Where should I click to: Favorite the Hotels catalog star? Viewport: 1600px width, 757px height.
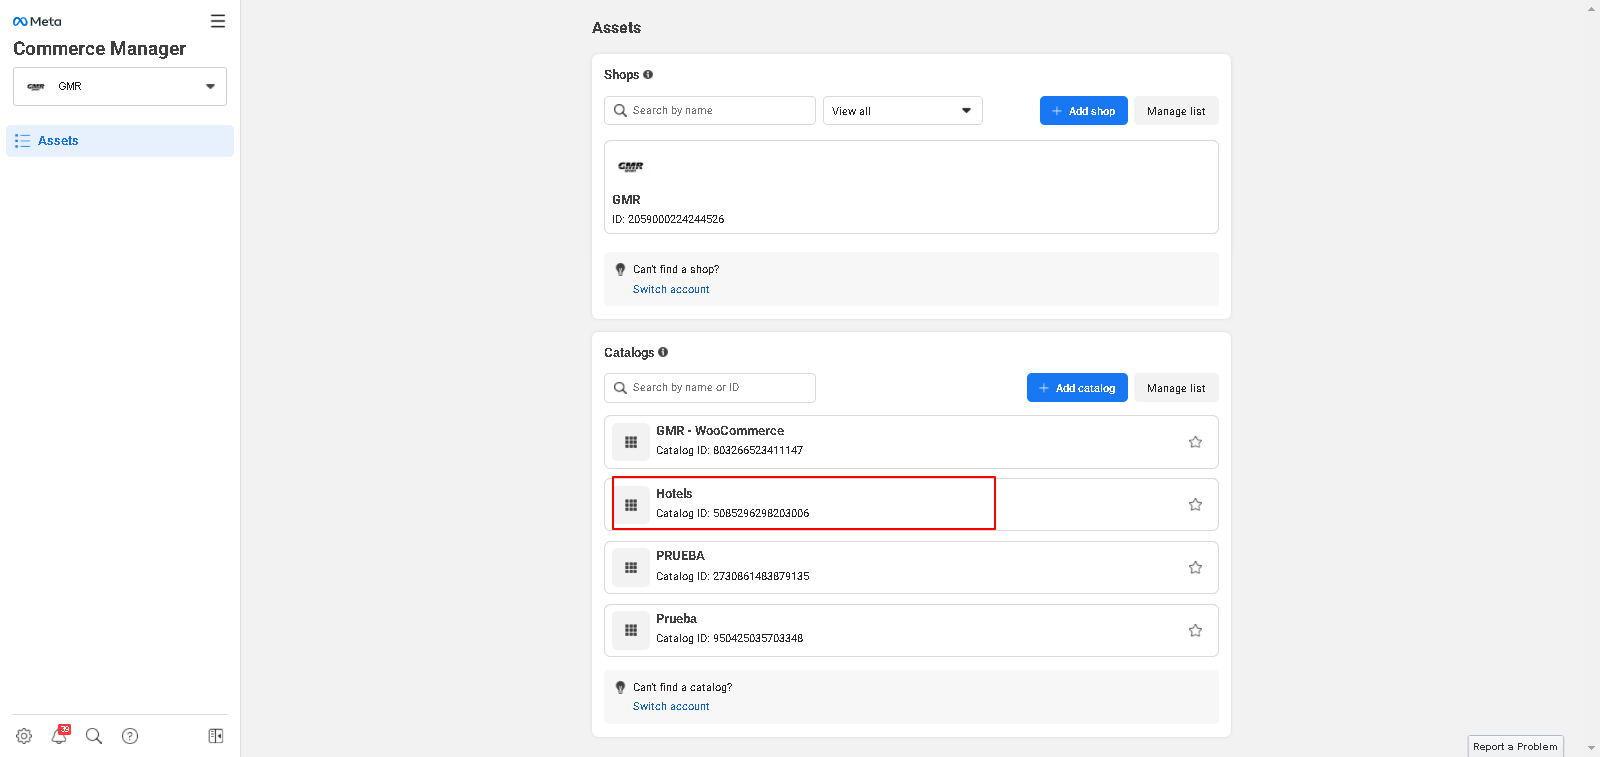1195,504
